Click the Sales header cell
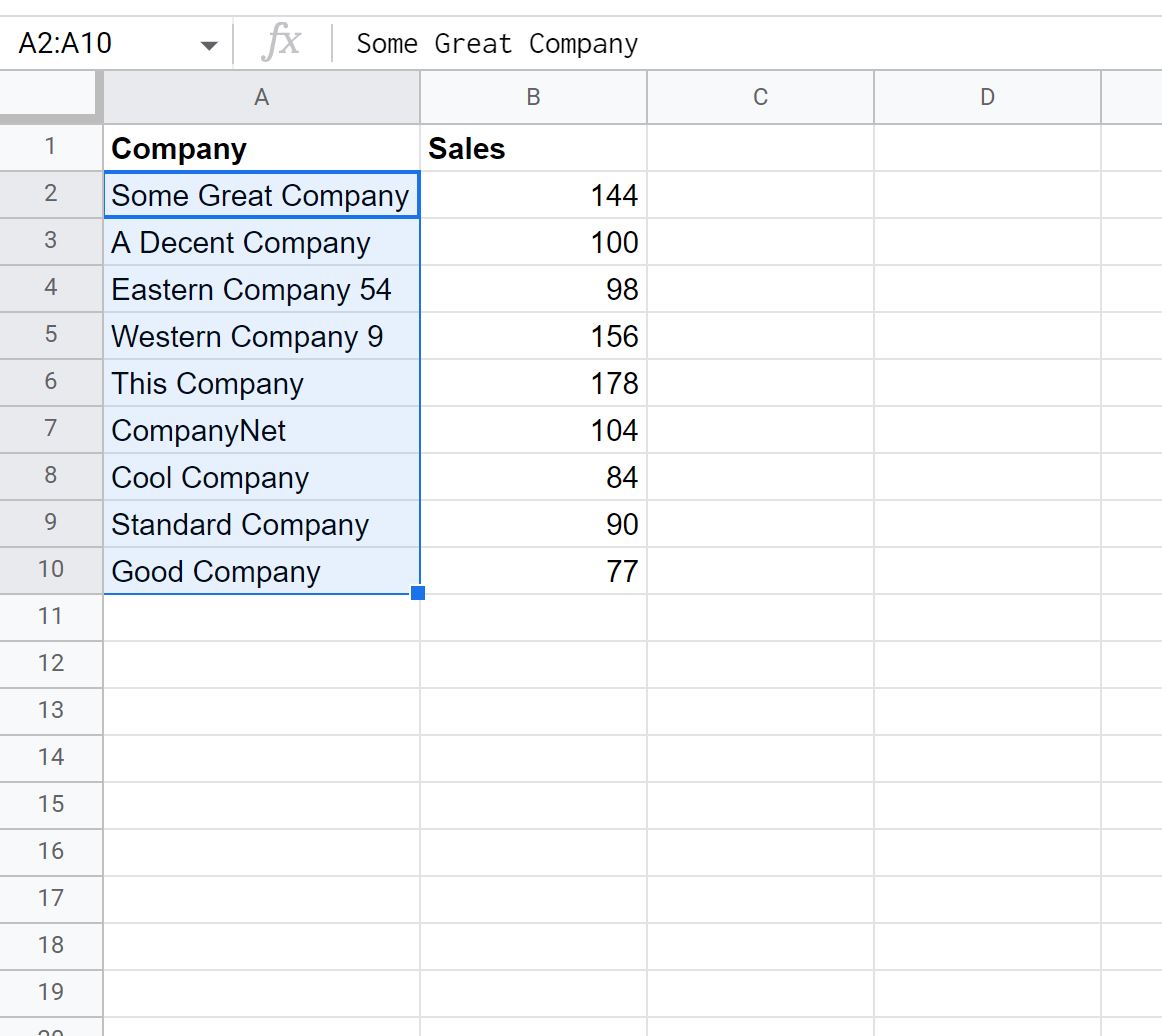Viewport: 1162px width, 1036px height. coord(534,148)
